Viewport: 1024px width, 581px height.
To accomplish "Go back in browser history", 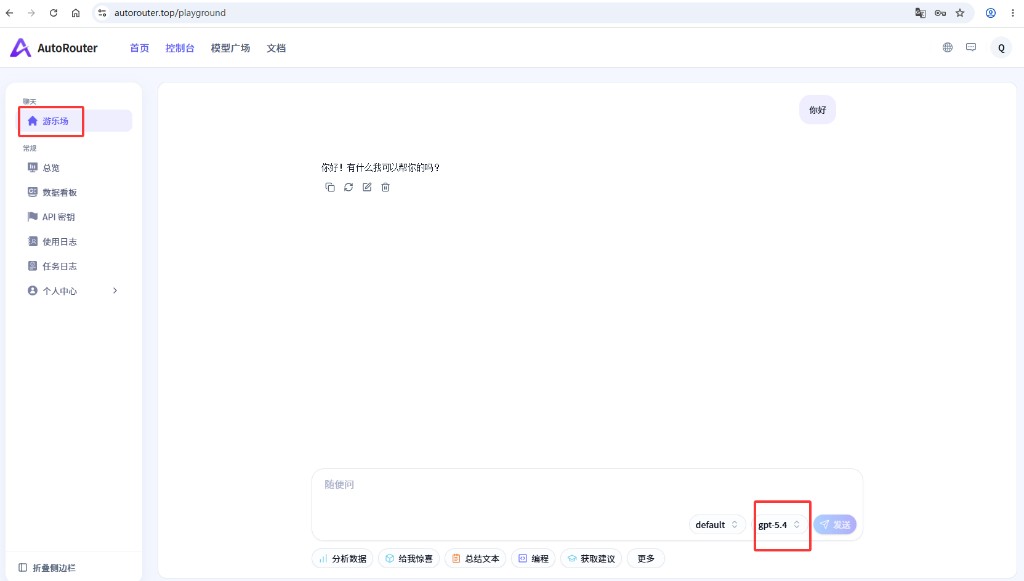I will (x=10, y=13).
